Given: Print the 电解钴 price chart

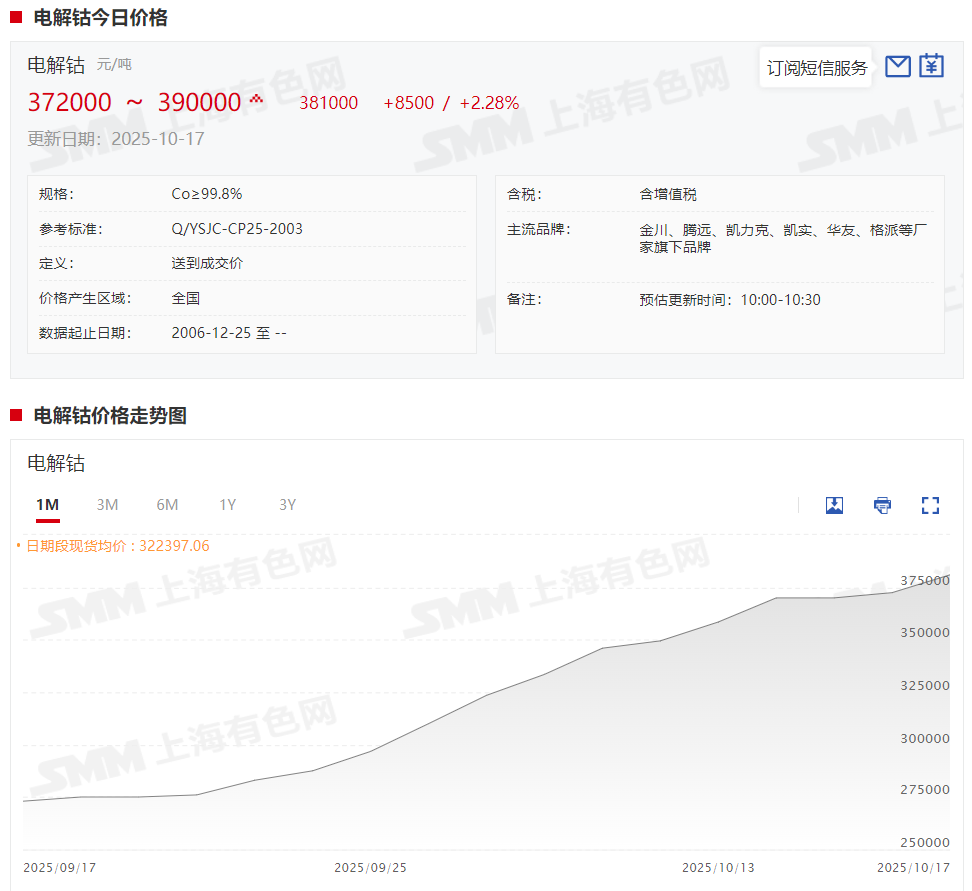Looking at the screenshot, I should coord(882,505).
